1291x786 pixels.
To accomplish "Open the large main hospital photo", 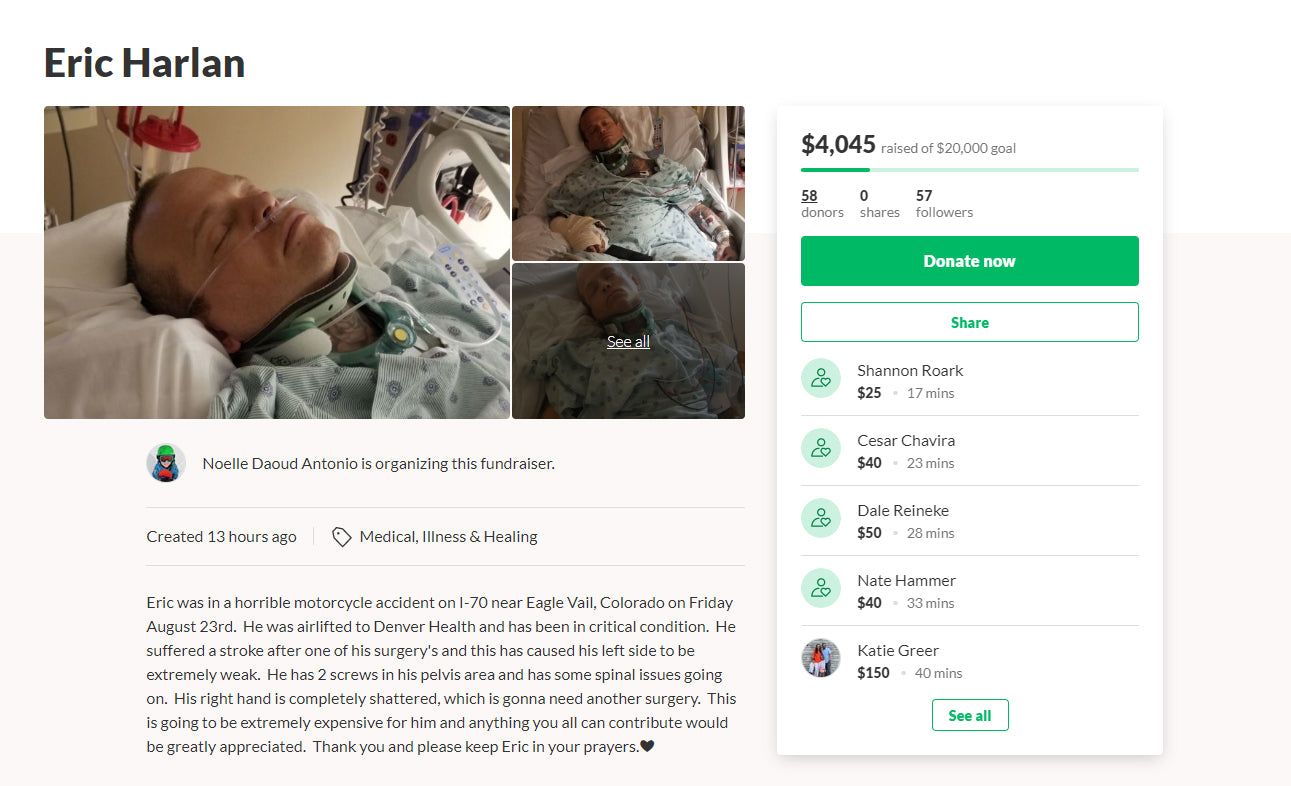I will tap(277, 262).
